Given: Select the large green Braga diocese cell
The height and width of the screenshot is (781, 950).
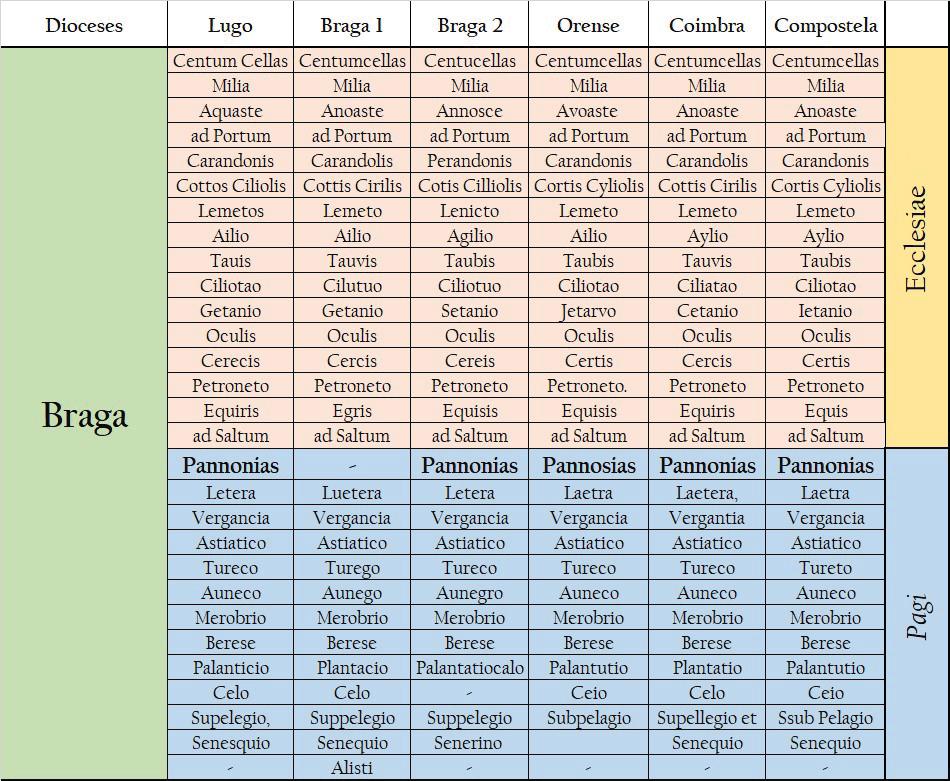Looking at the screenshot, I should [x=84, y=414].
